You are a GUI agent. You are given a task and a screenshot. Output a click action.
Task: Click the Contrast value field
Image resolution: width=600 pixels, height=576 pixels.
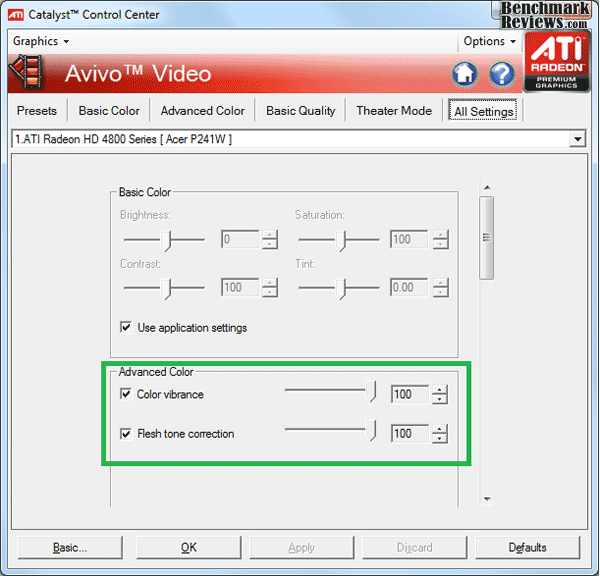pos(240,287)
